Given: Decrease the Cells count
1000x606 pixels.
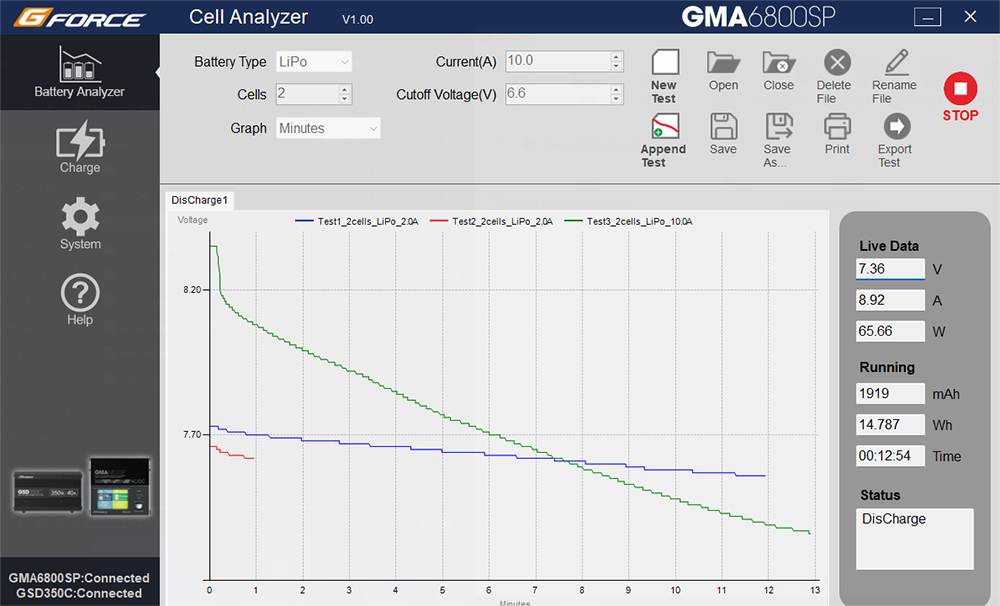Looking at the screenshot, I should pyautogui.click(x=345, y=99).
